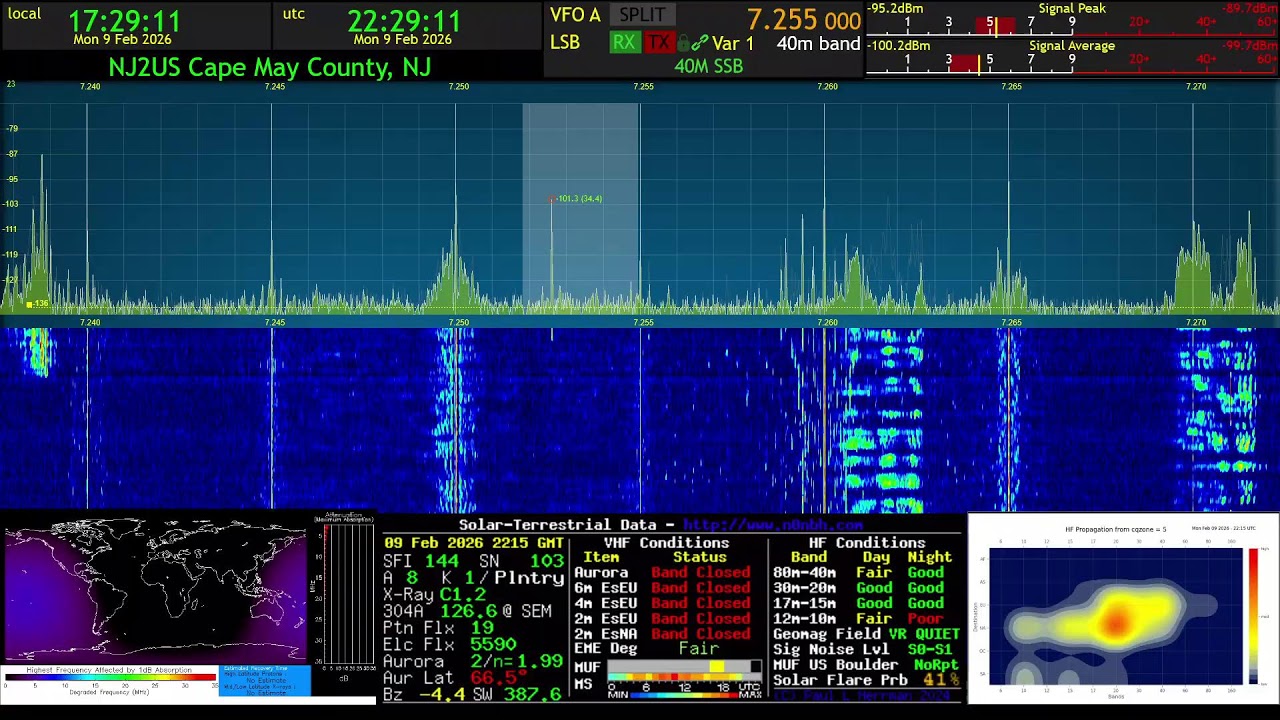The image size is (1280, 720).
Task: Click the 12m-10m Night Poor value
Action: (x=925, y=619)
